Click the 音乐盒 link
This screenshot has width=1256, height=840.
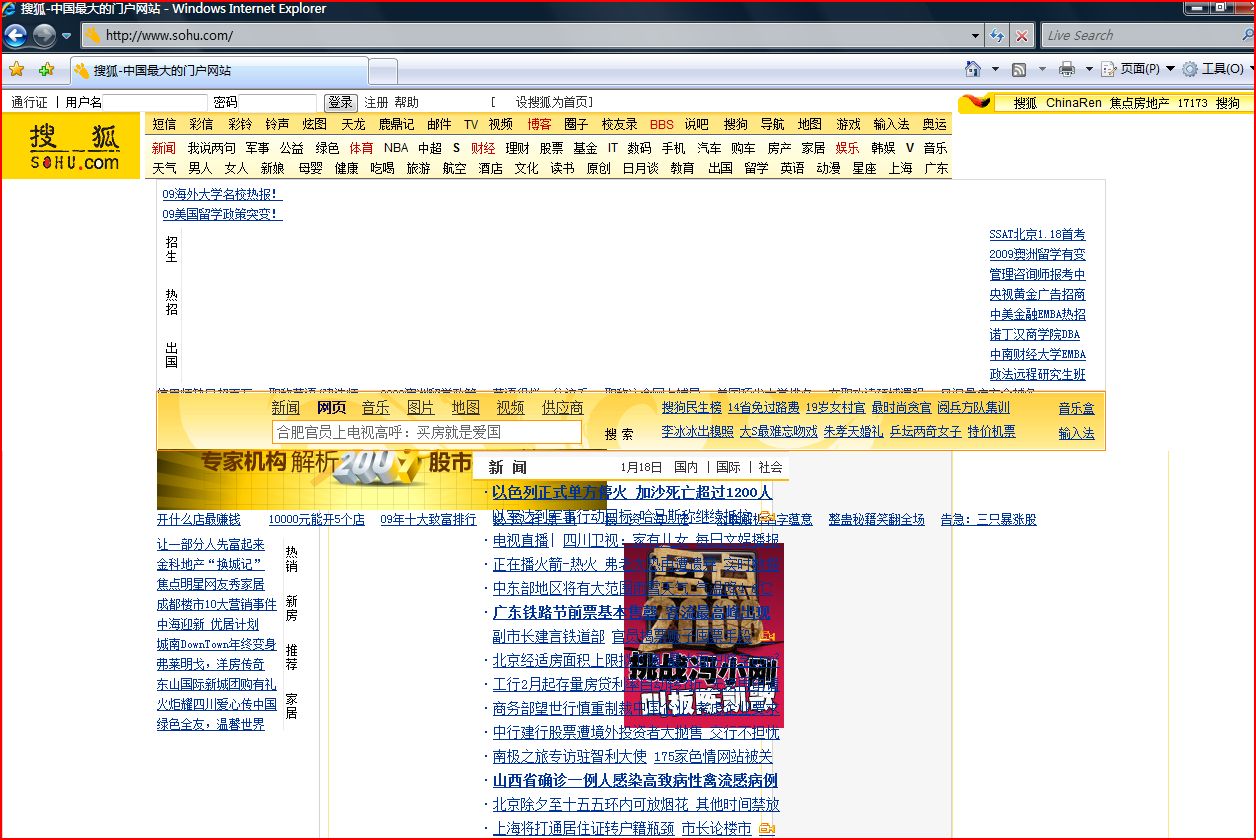point(1077,408)
